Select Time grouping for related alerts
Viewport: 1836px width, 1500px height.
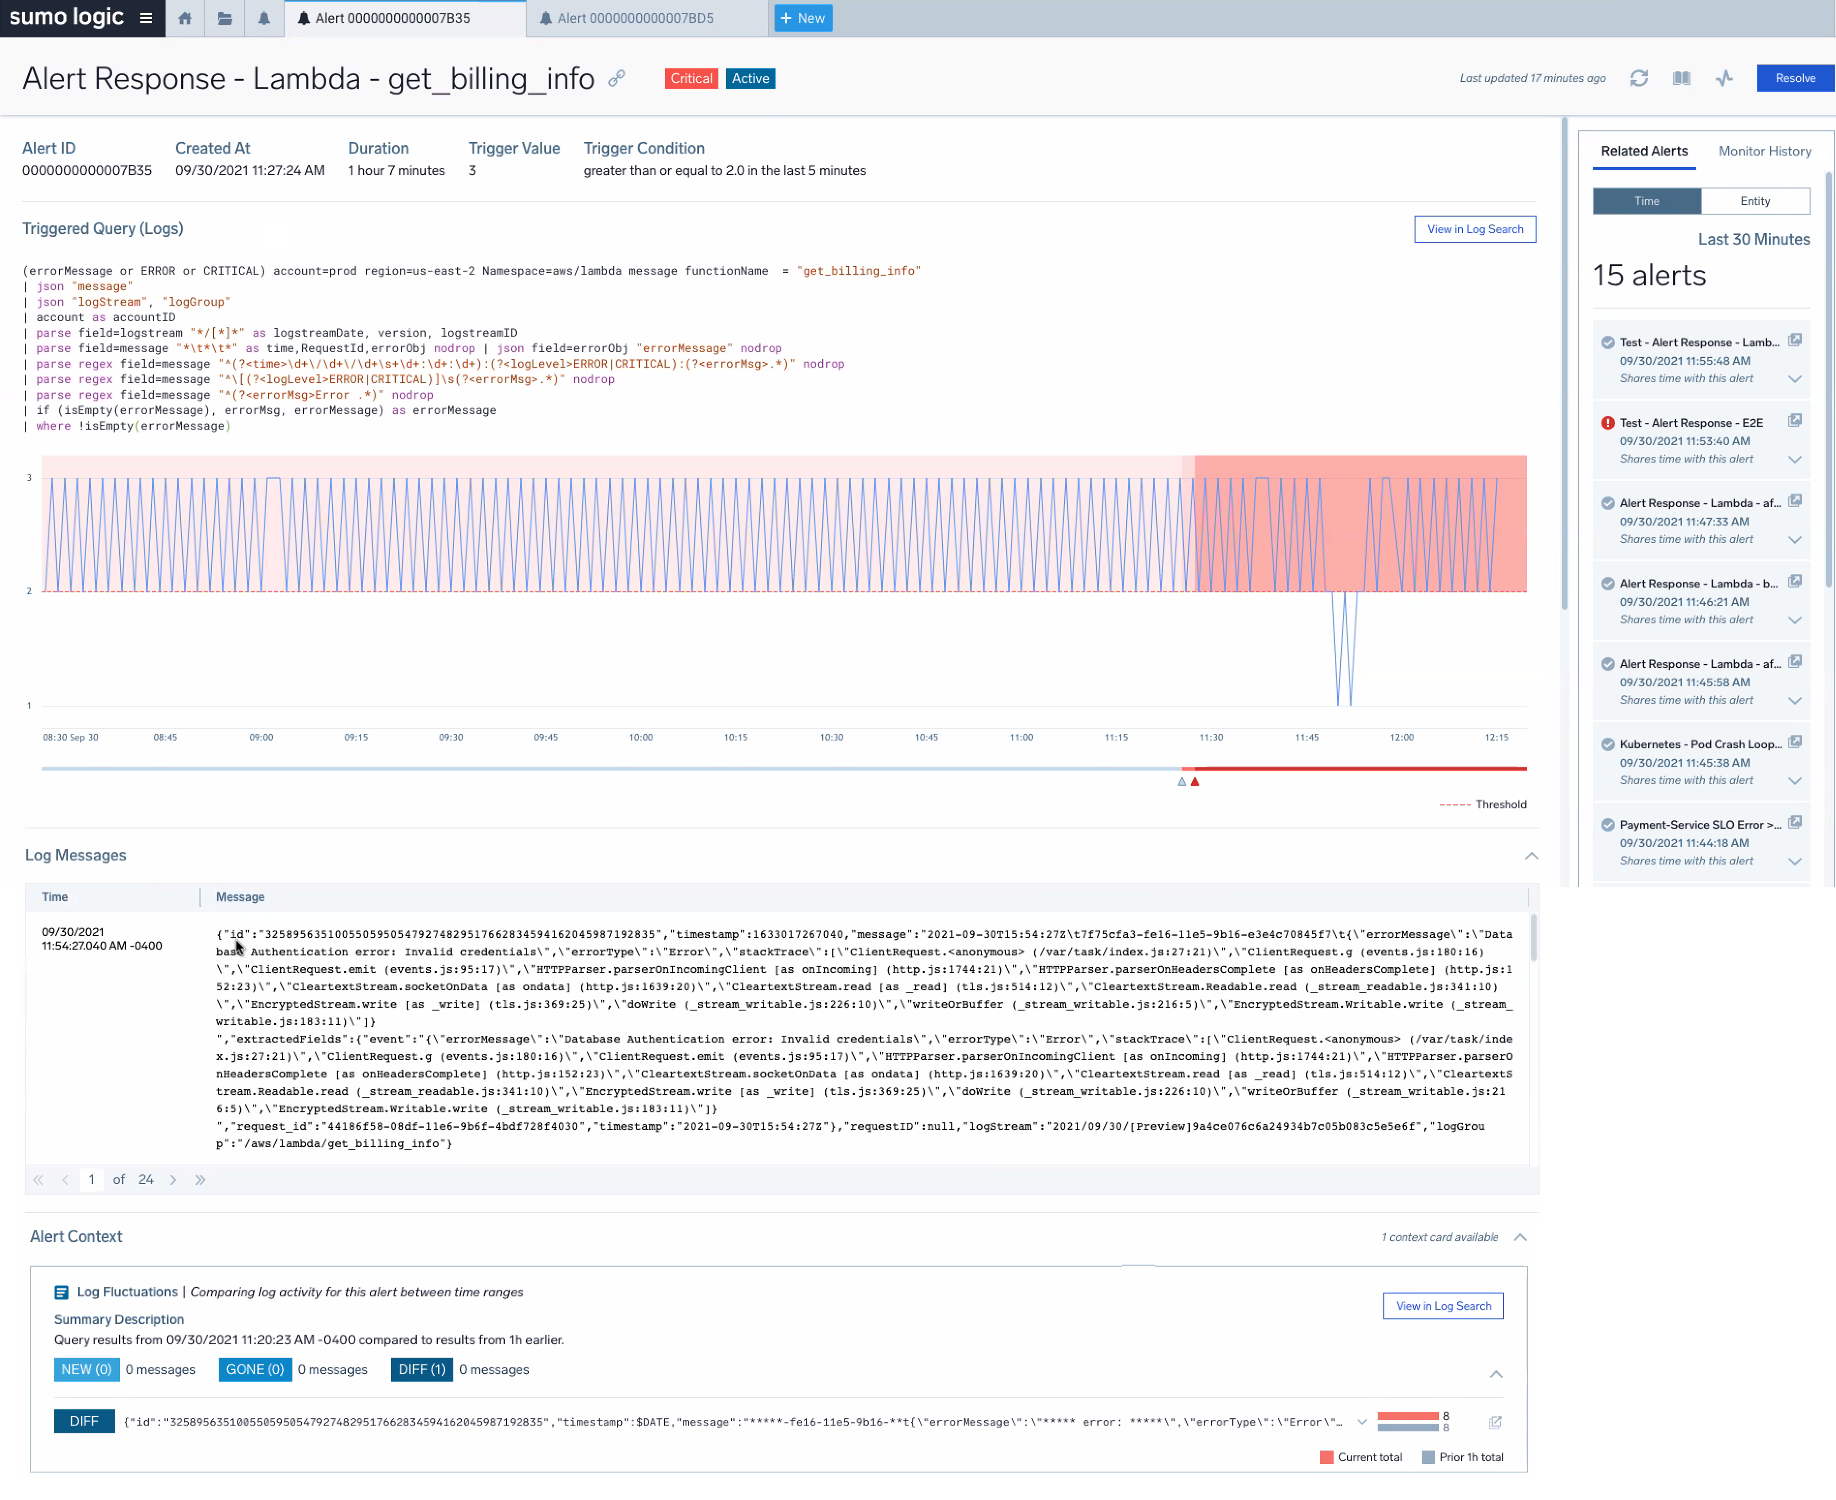(x=1646, y=201)
